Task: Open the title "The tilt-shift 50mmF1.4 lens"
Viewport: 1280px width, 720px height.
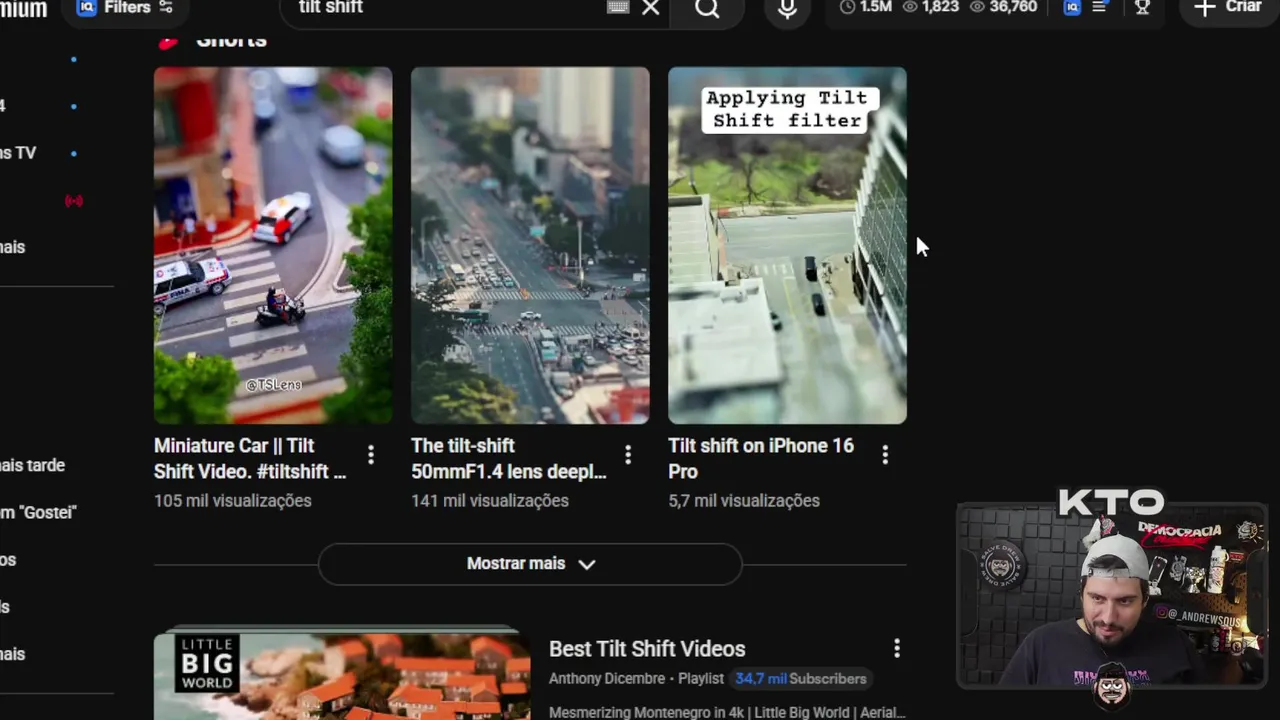Action: pos(509,458)
